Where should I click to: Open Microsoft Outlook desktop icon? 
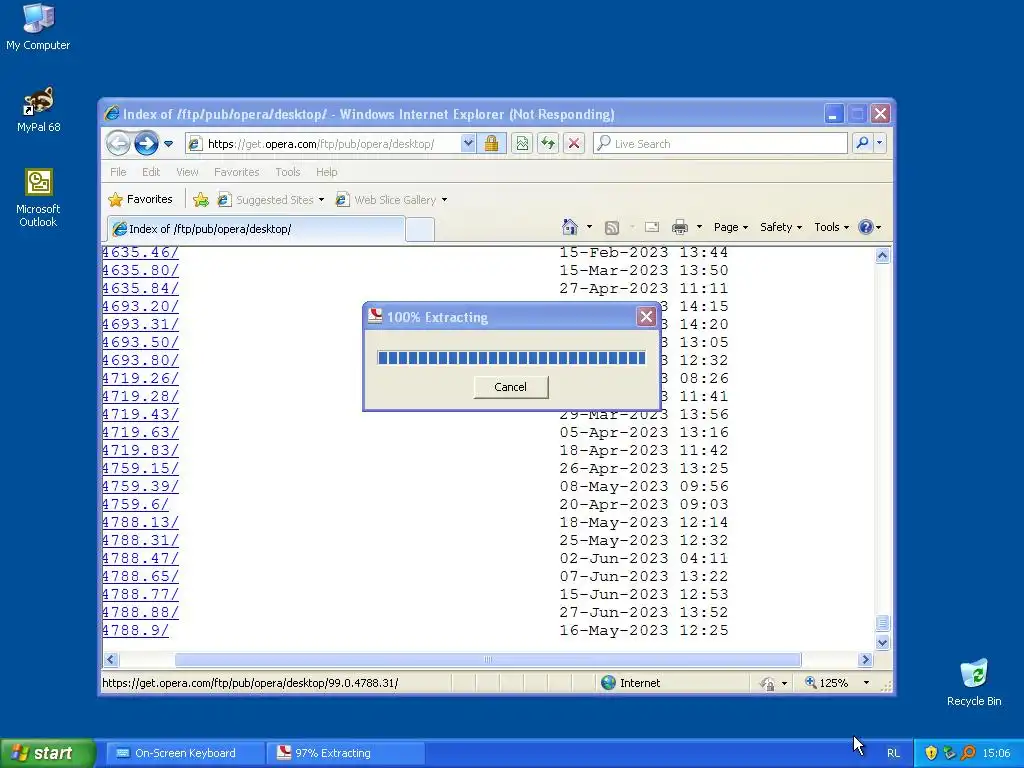point(38,198)
